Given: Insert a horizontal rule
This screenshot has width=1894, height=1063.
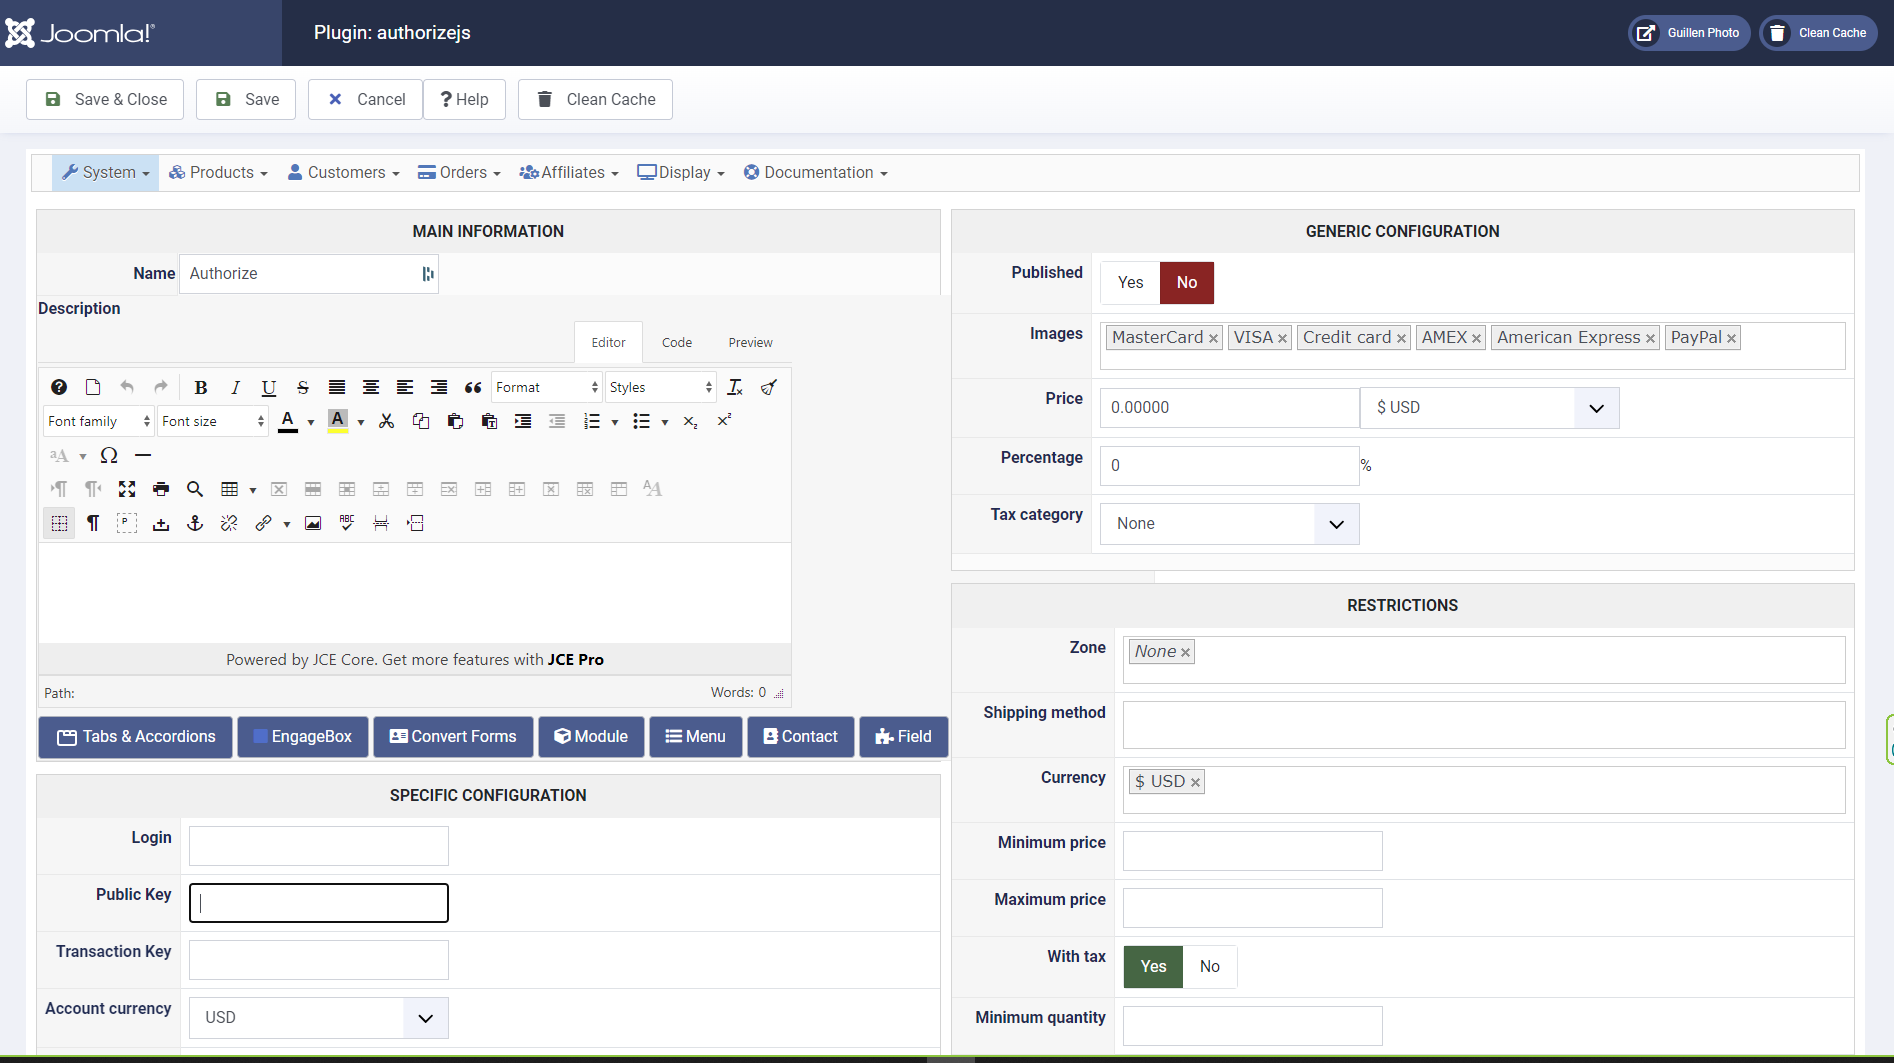Looking at the screenshot, I should 143,456.
